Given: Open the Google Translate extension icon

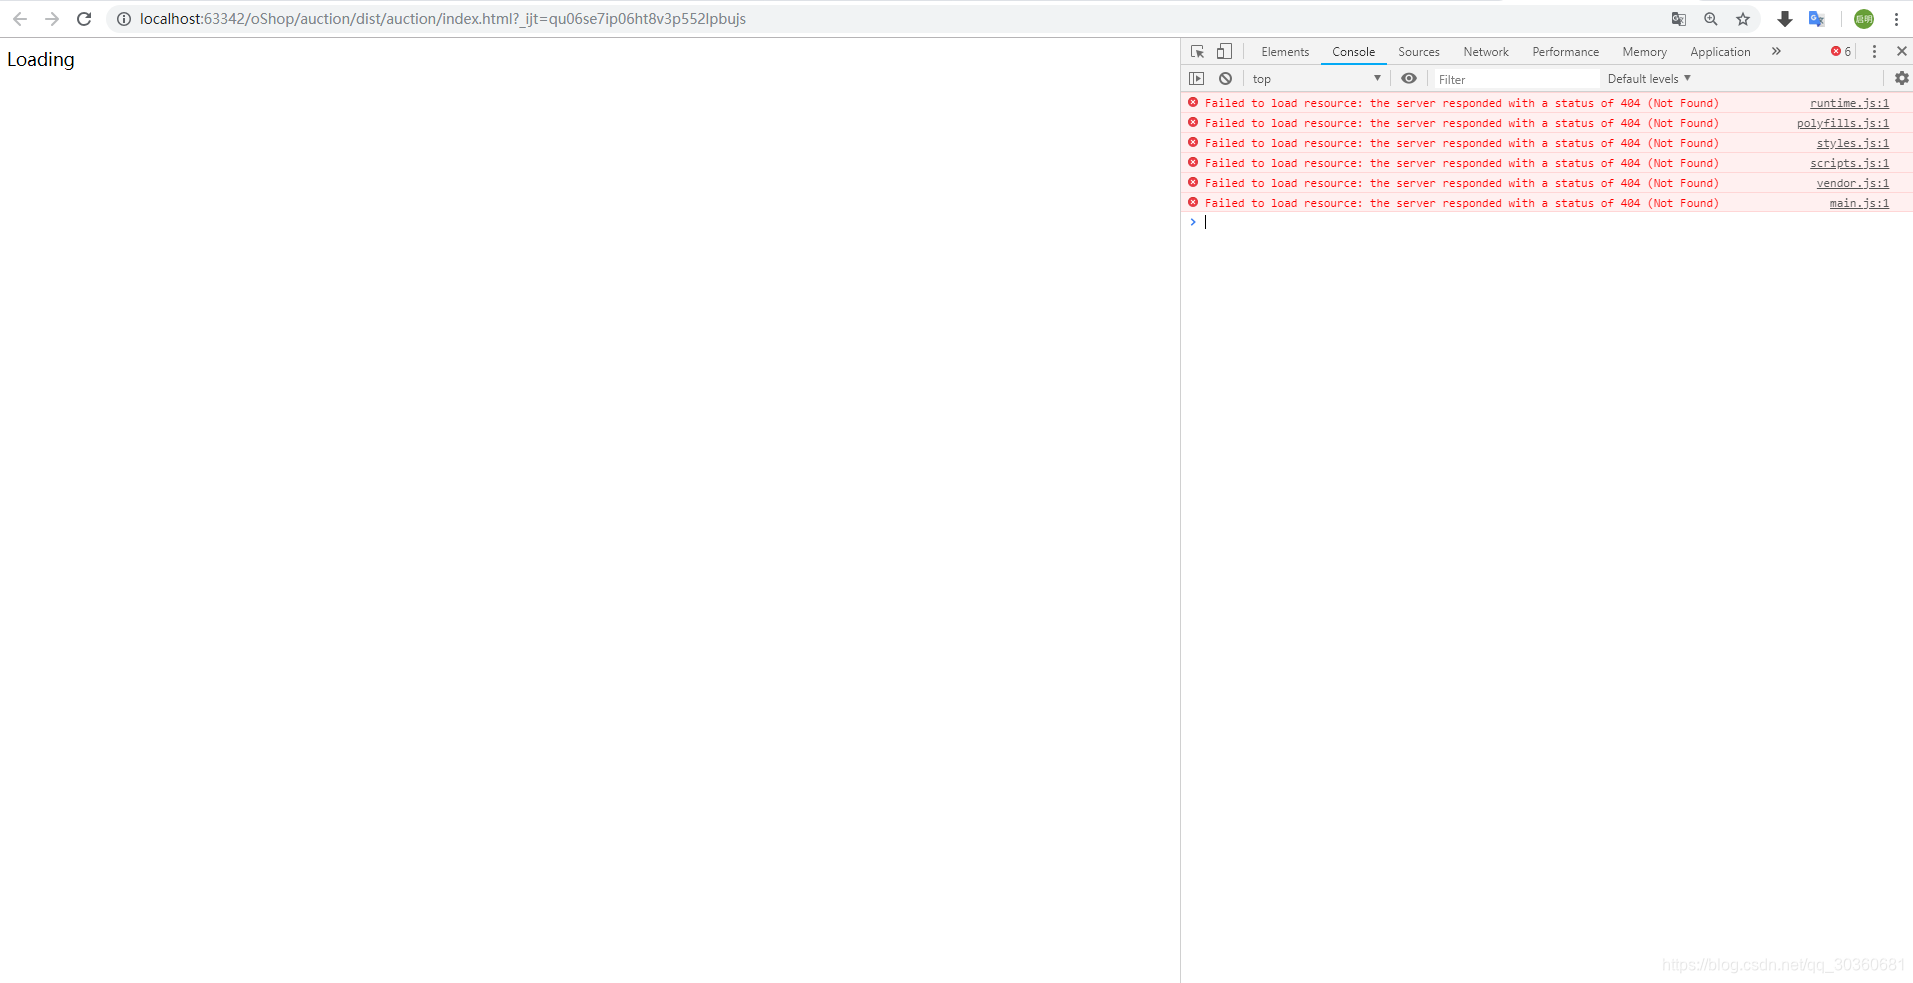Looking at the screenshot, I should click(1817, 19).
